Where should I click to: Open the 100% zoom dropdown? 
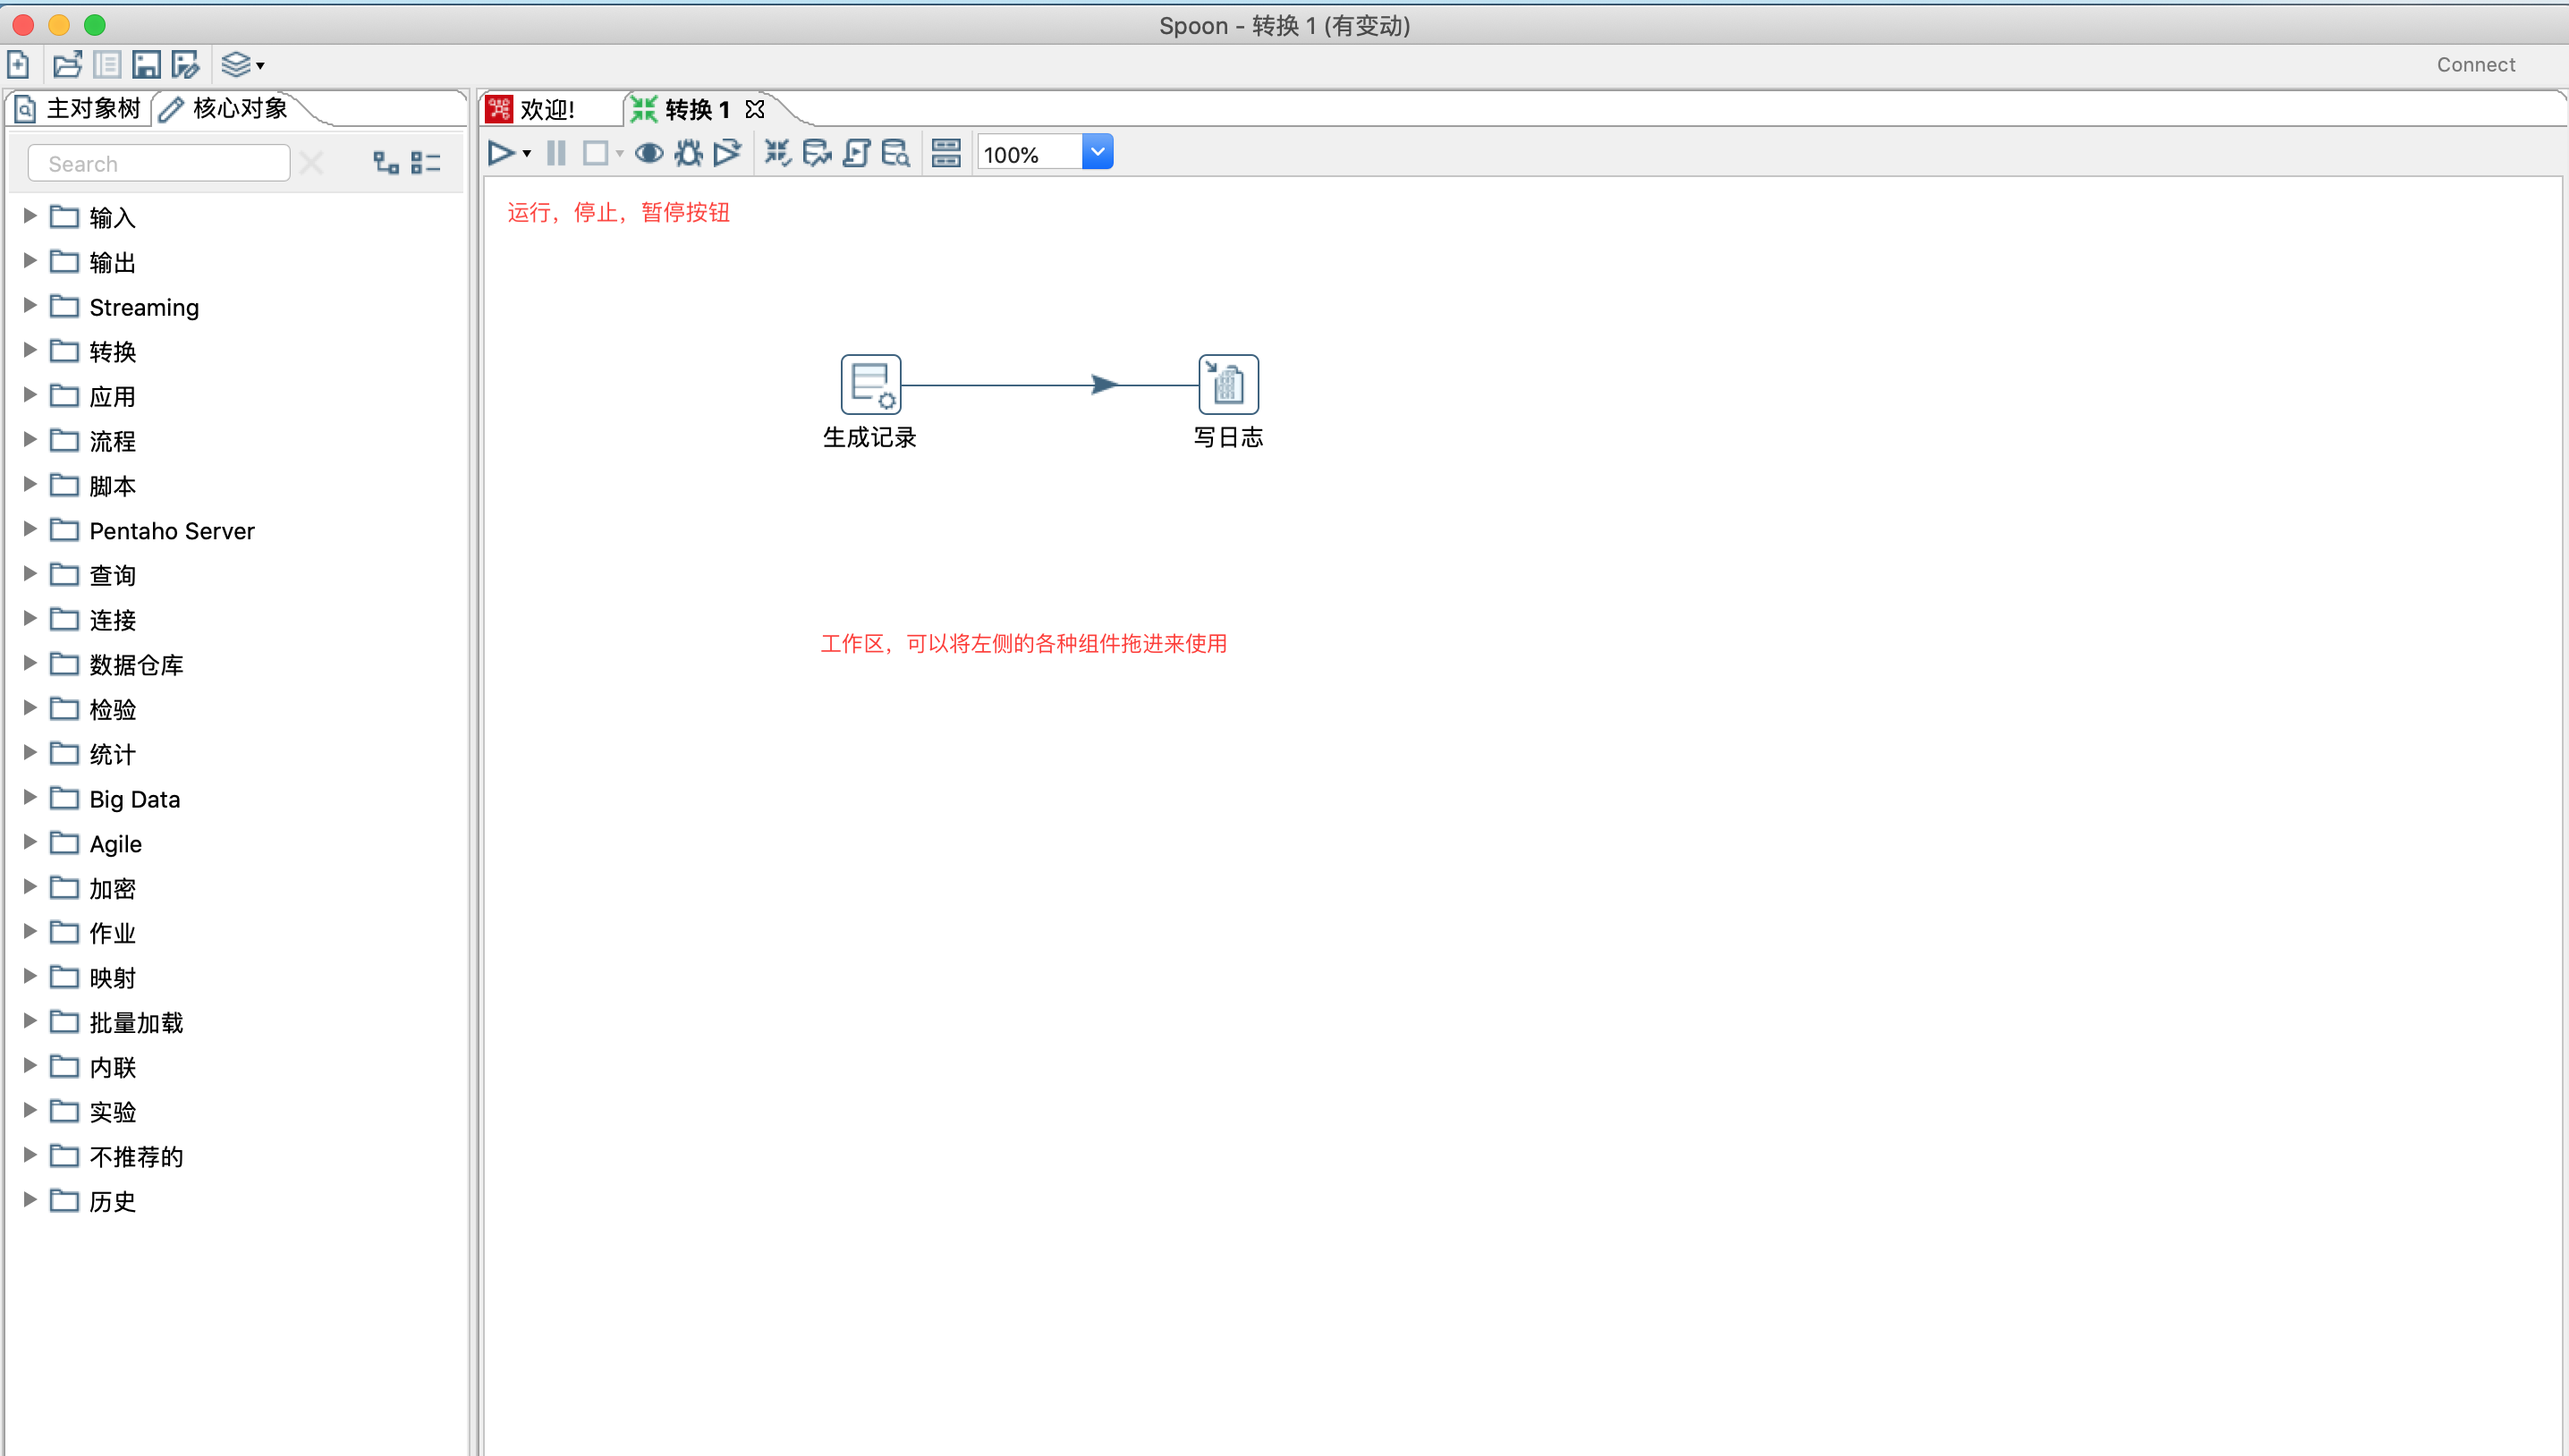coord(1097,153)
